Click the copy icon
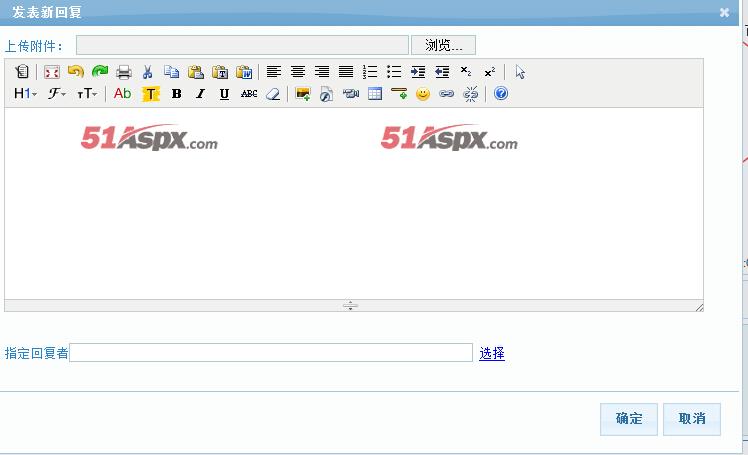This screenshot has height=455, width=748. 172,72
